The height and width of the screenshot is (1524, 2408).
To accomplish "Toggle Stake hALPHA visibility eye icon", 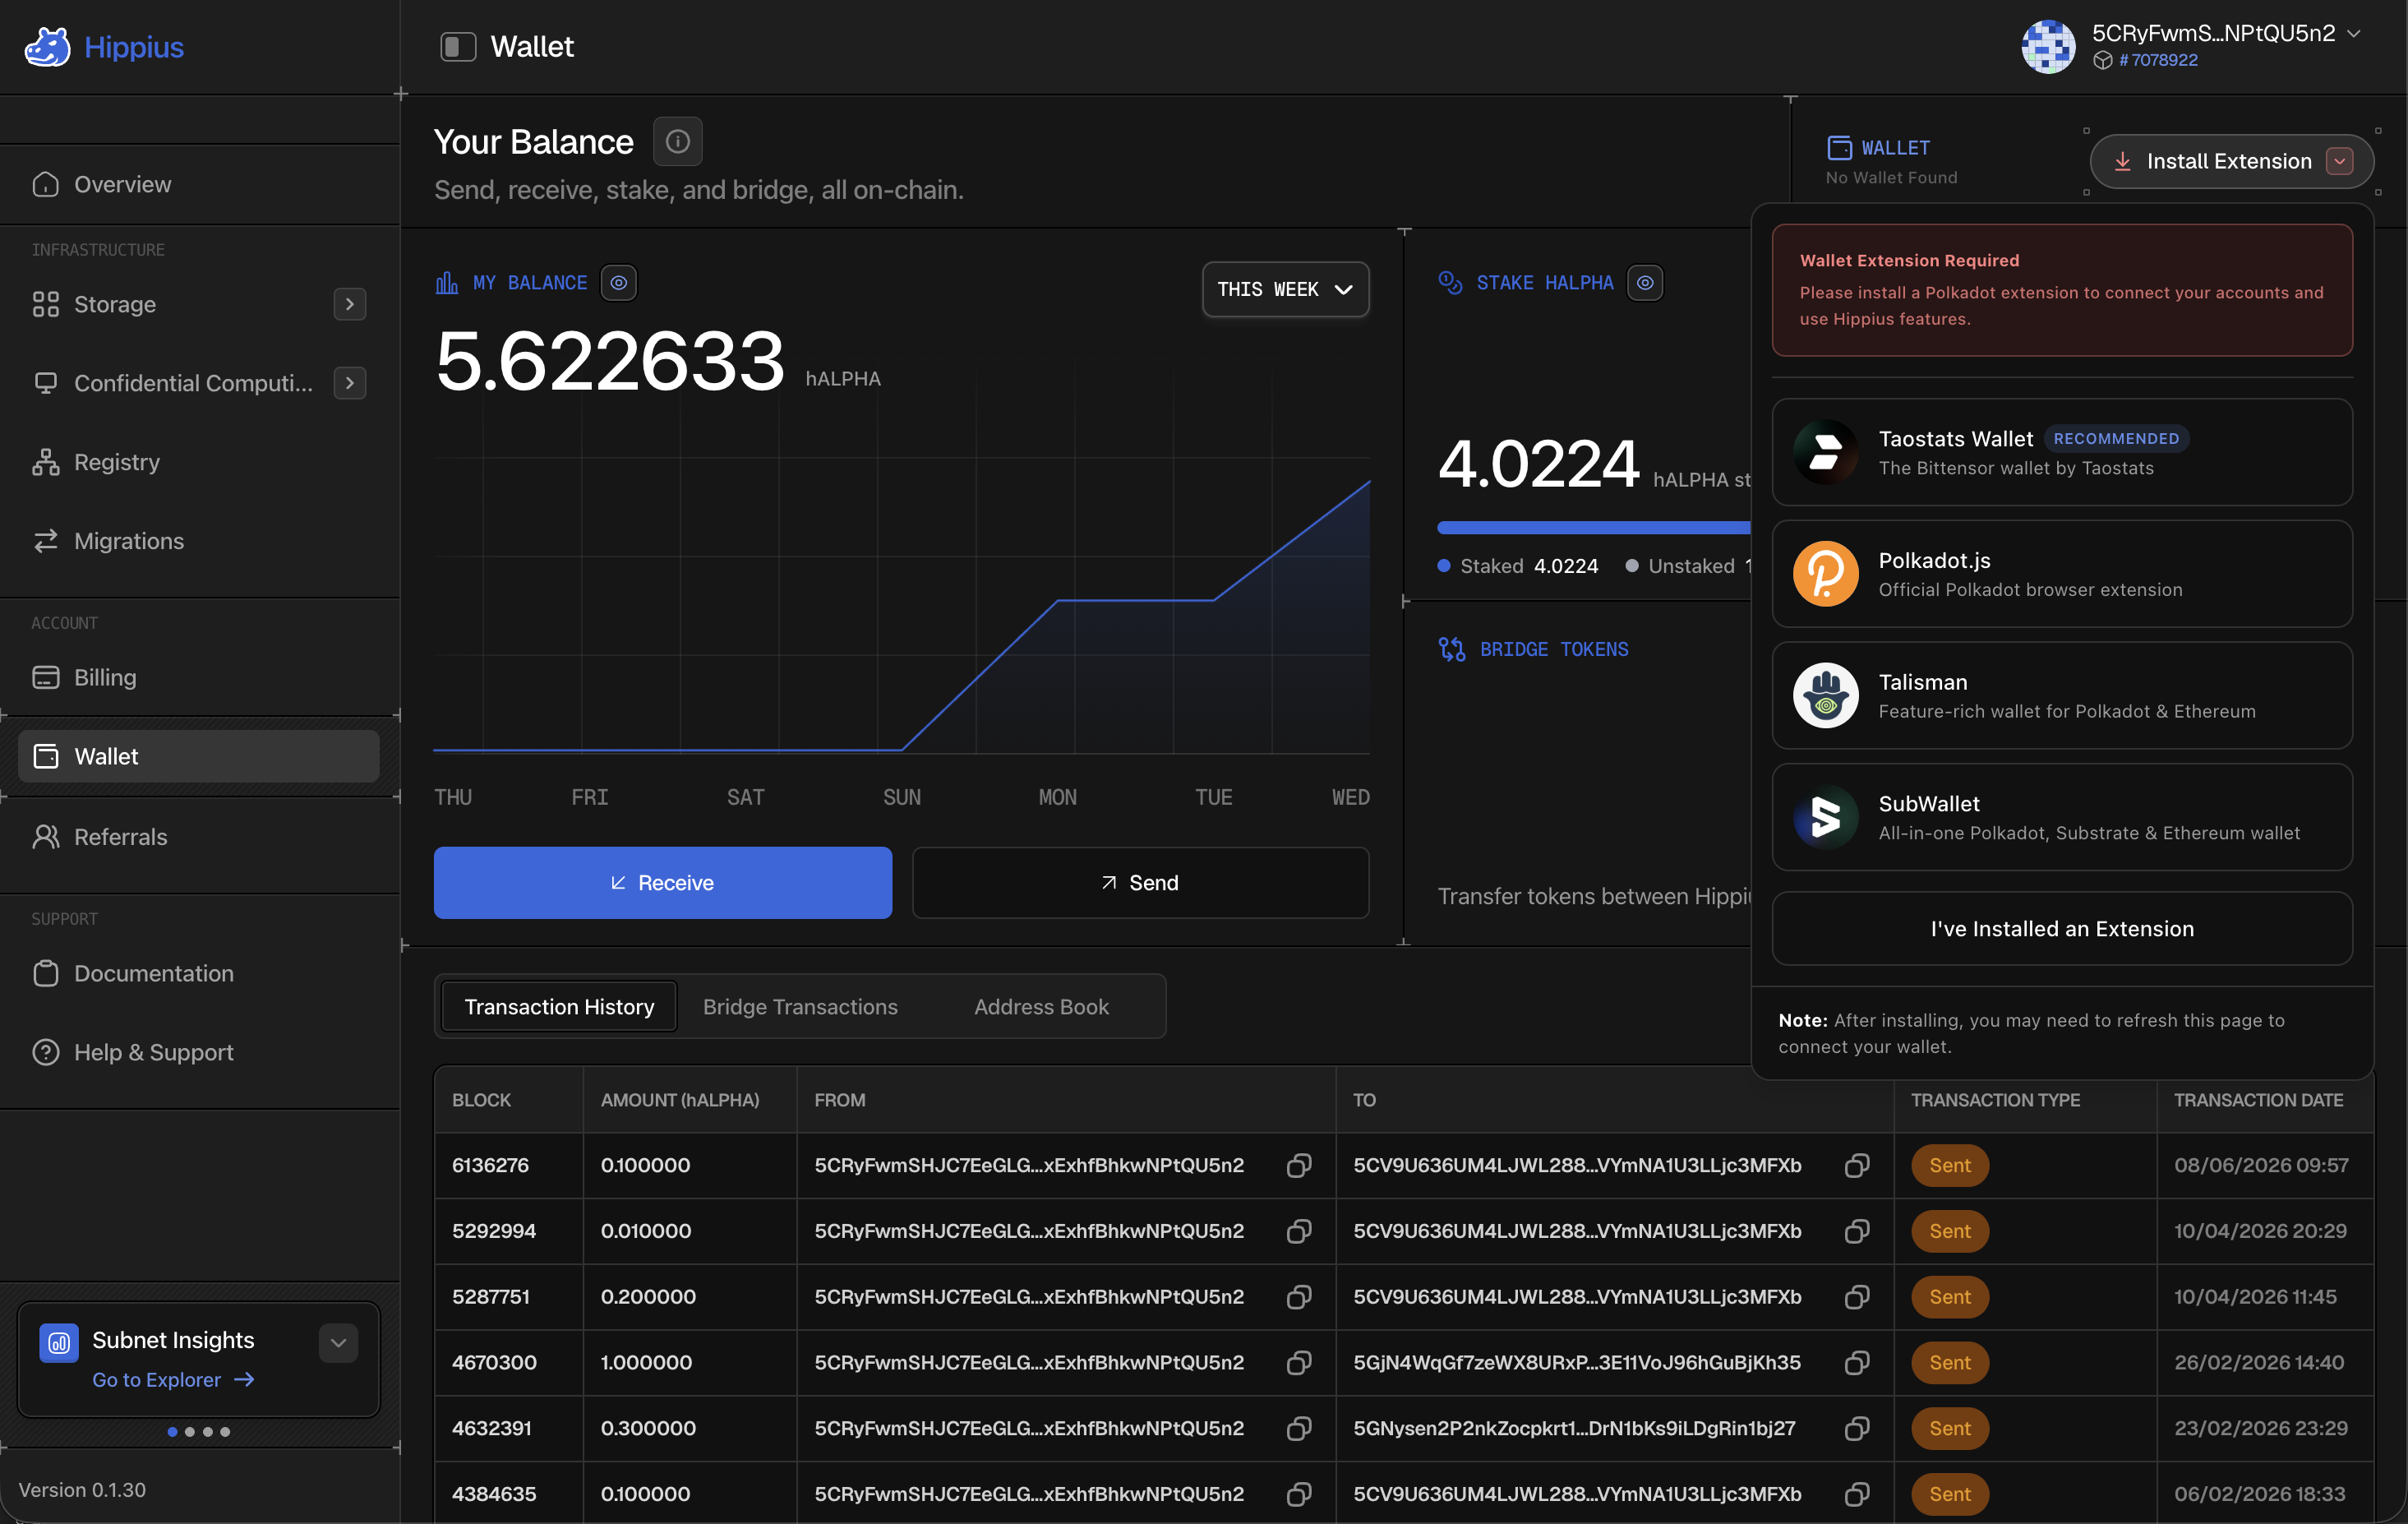I will click(1645, 283).
